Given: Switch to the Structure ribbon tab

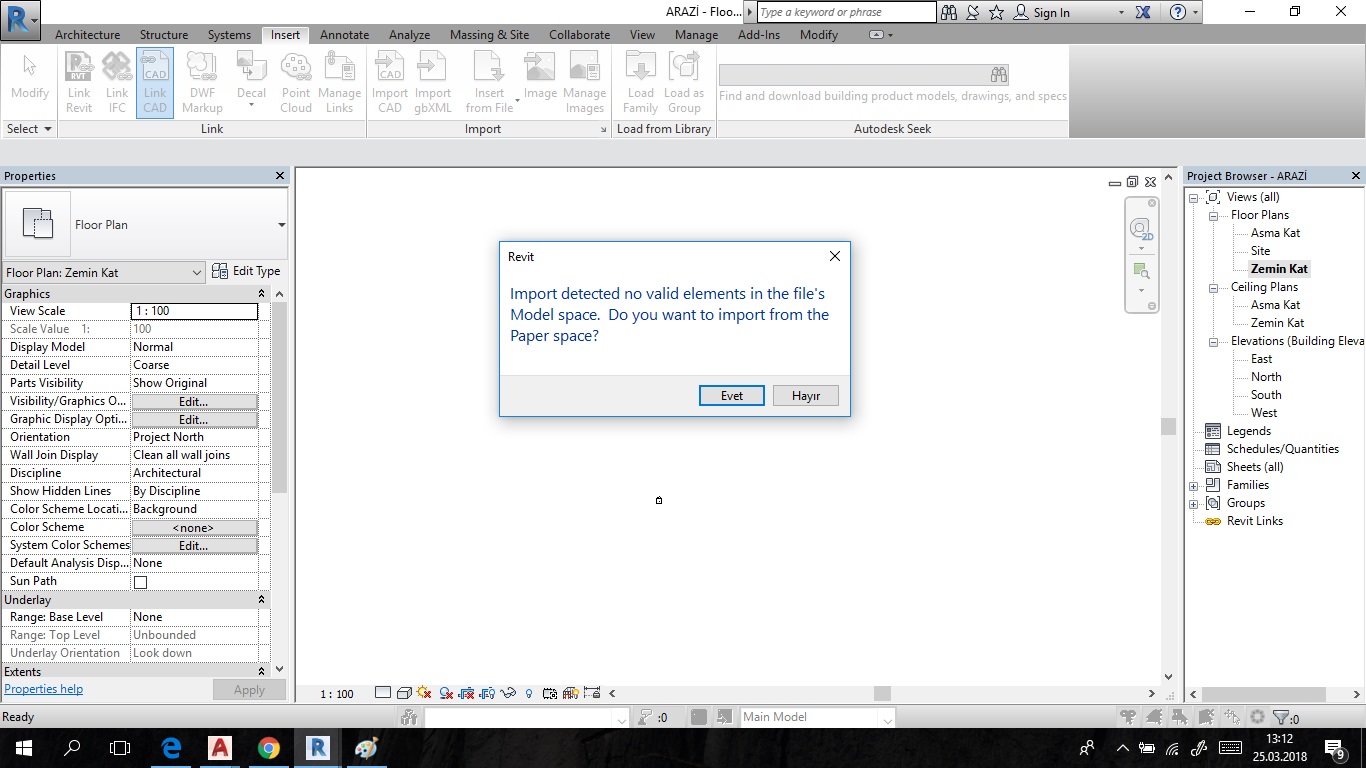Looking at the screenshot, I should pos(164,34).
